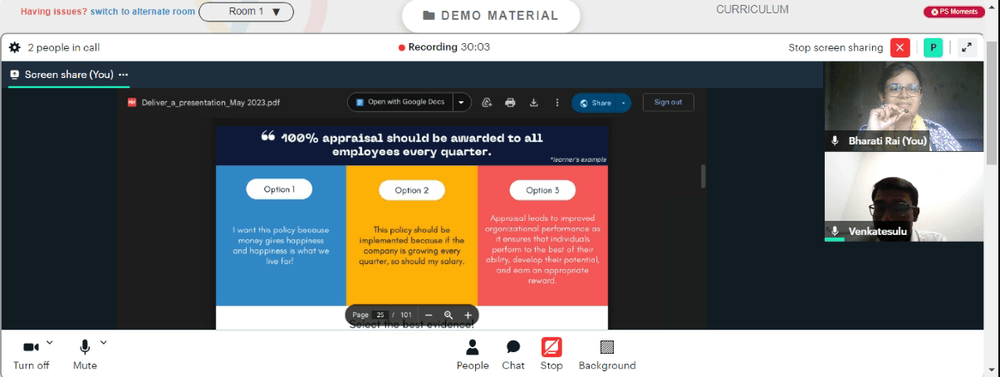Click Bharati Rai video thumbnail
Screen dimensions: 1000x377
click(904, 107)
